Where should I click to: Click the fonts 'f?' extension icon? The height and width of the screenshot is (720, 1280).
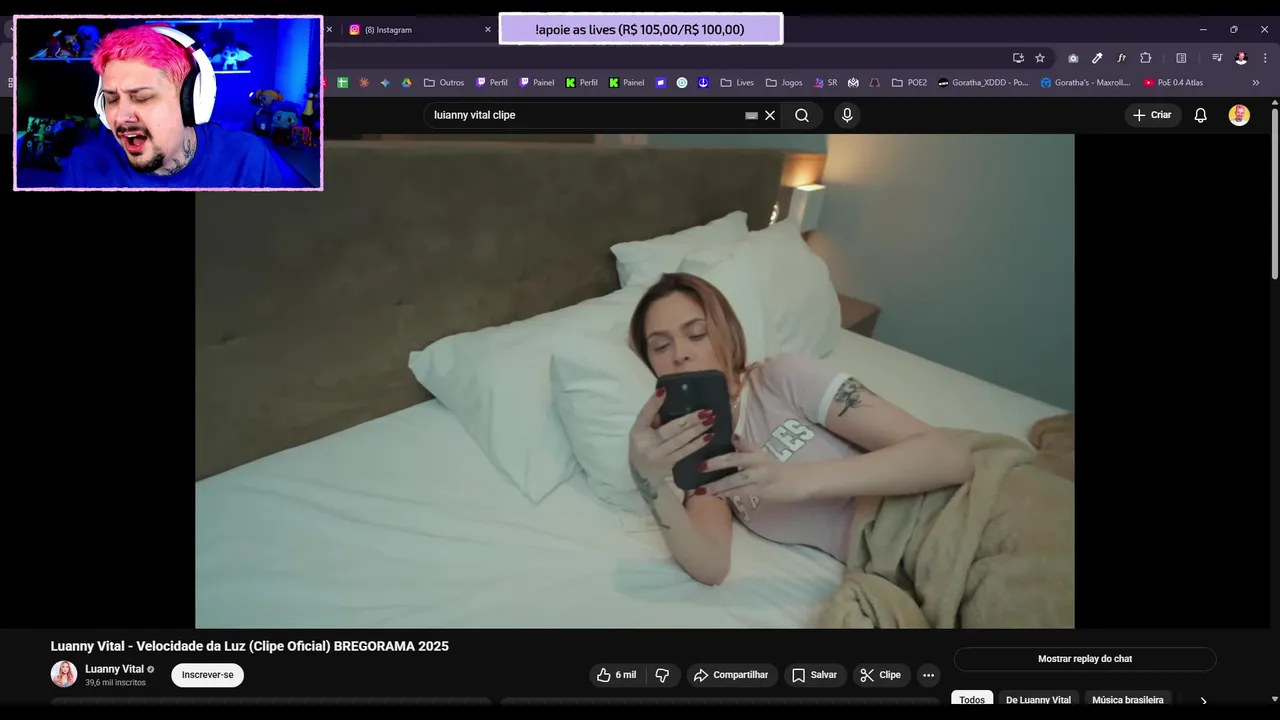pos(1121,58)
